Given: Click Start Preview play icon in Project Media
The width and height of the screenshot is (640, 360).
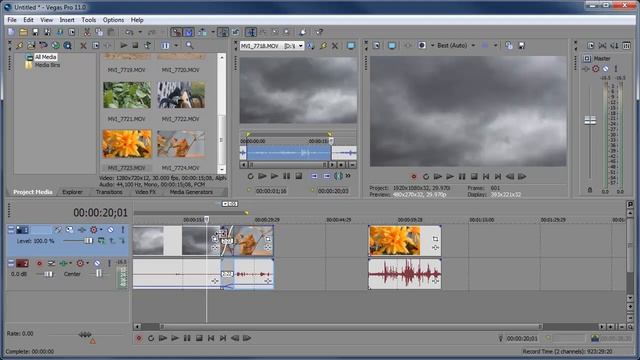Looking at the screenshot, I should (124, 45).
